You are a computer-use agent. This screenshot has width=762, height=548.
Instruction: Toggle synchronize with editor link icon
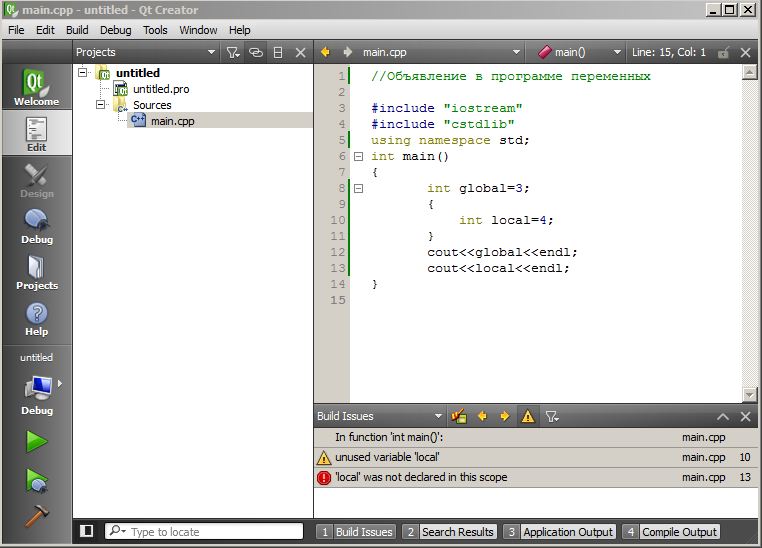256,52
